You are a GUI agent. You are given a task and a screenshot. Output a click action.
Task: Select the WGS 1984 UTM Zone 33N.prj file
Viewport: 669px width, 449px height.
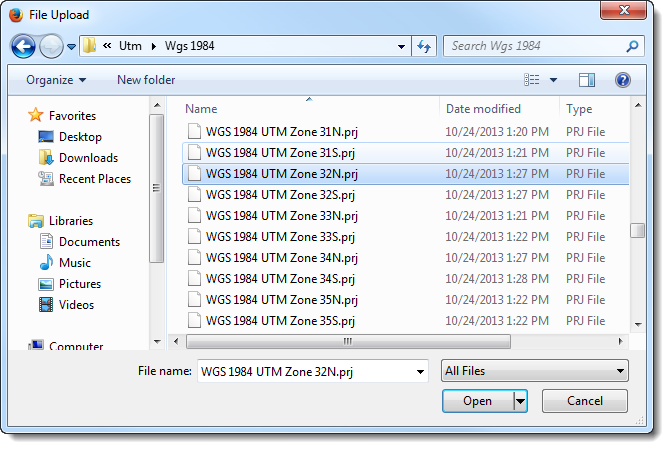[x=281, y=216]
